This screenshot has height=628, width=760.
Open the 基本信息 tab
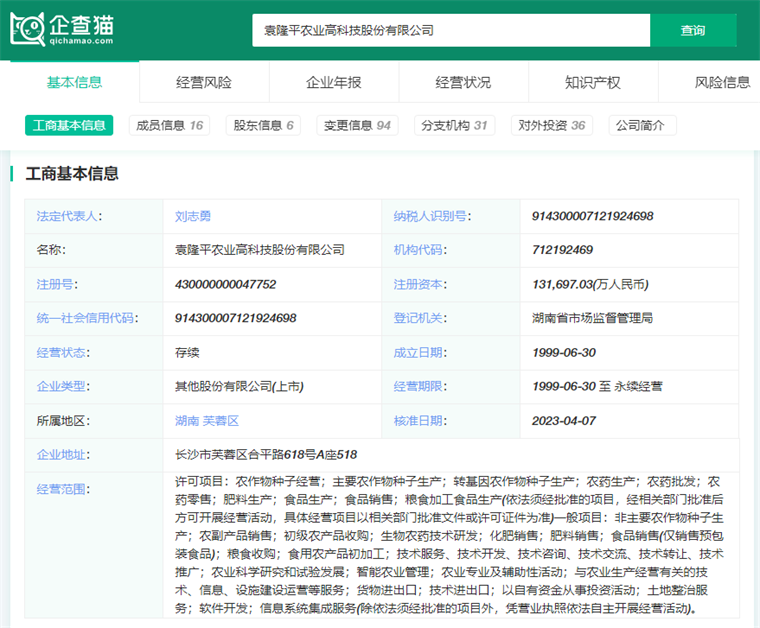click(x=75, y=82)
